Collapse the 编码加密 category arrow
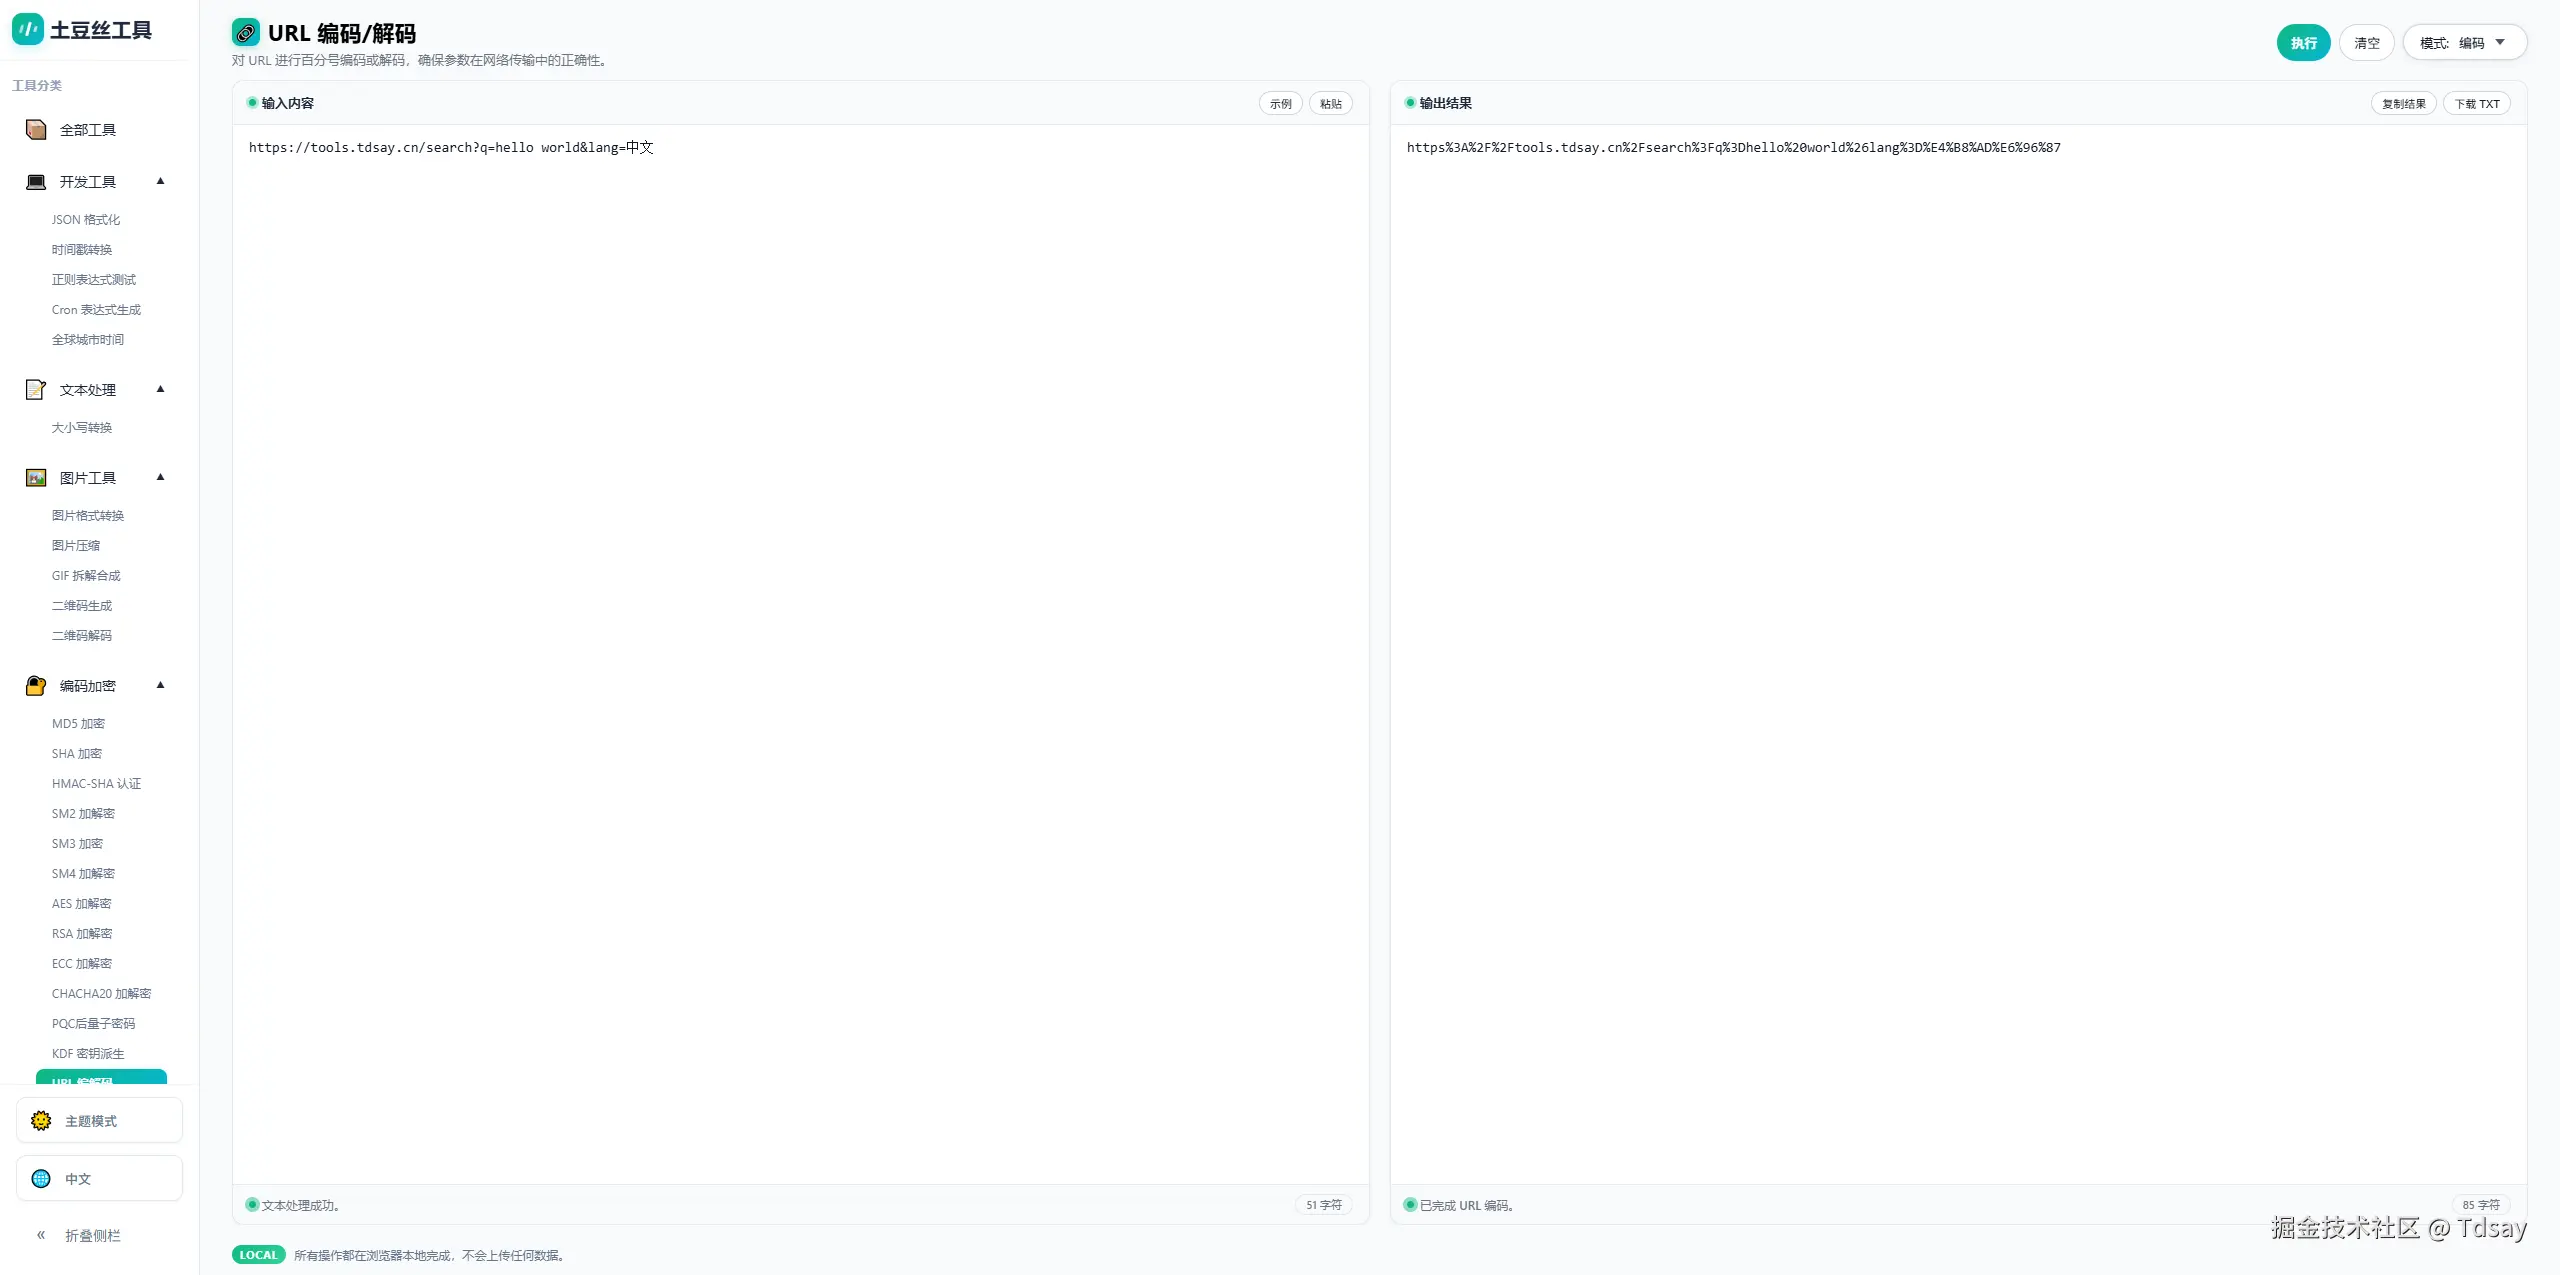2560x1275 pixels. tap(160, 686)
